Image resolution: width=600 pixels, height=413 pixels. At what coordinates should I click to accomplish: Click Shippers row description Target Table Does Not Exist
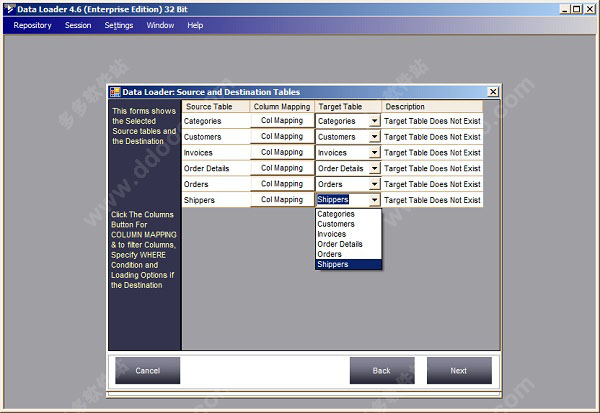[432, 200]
